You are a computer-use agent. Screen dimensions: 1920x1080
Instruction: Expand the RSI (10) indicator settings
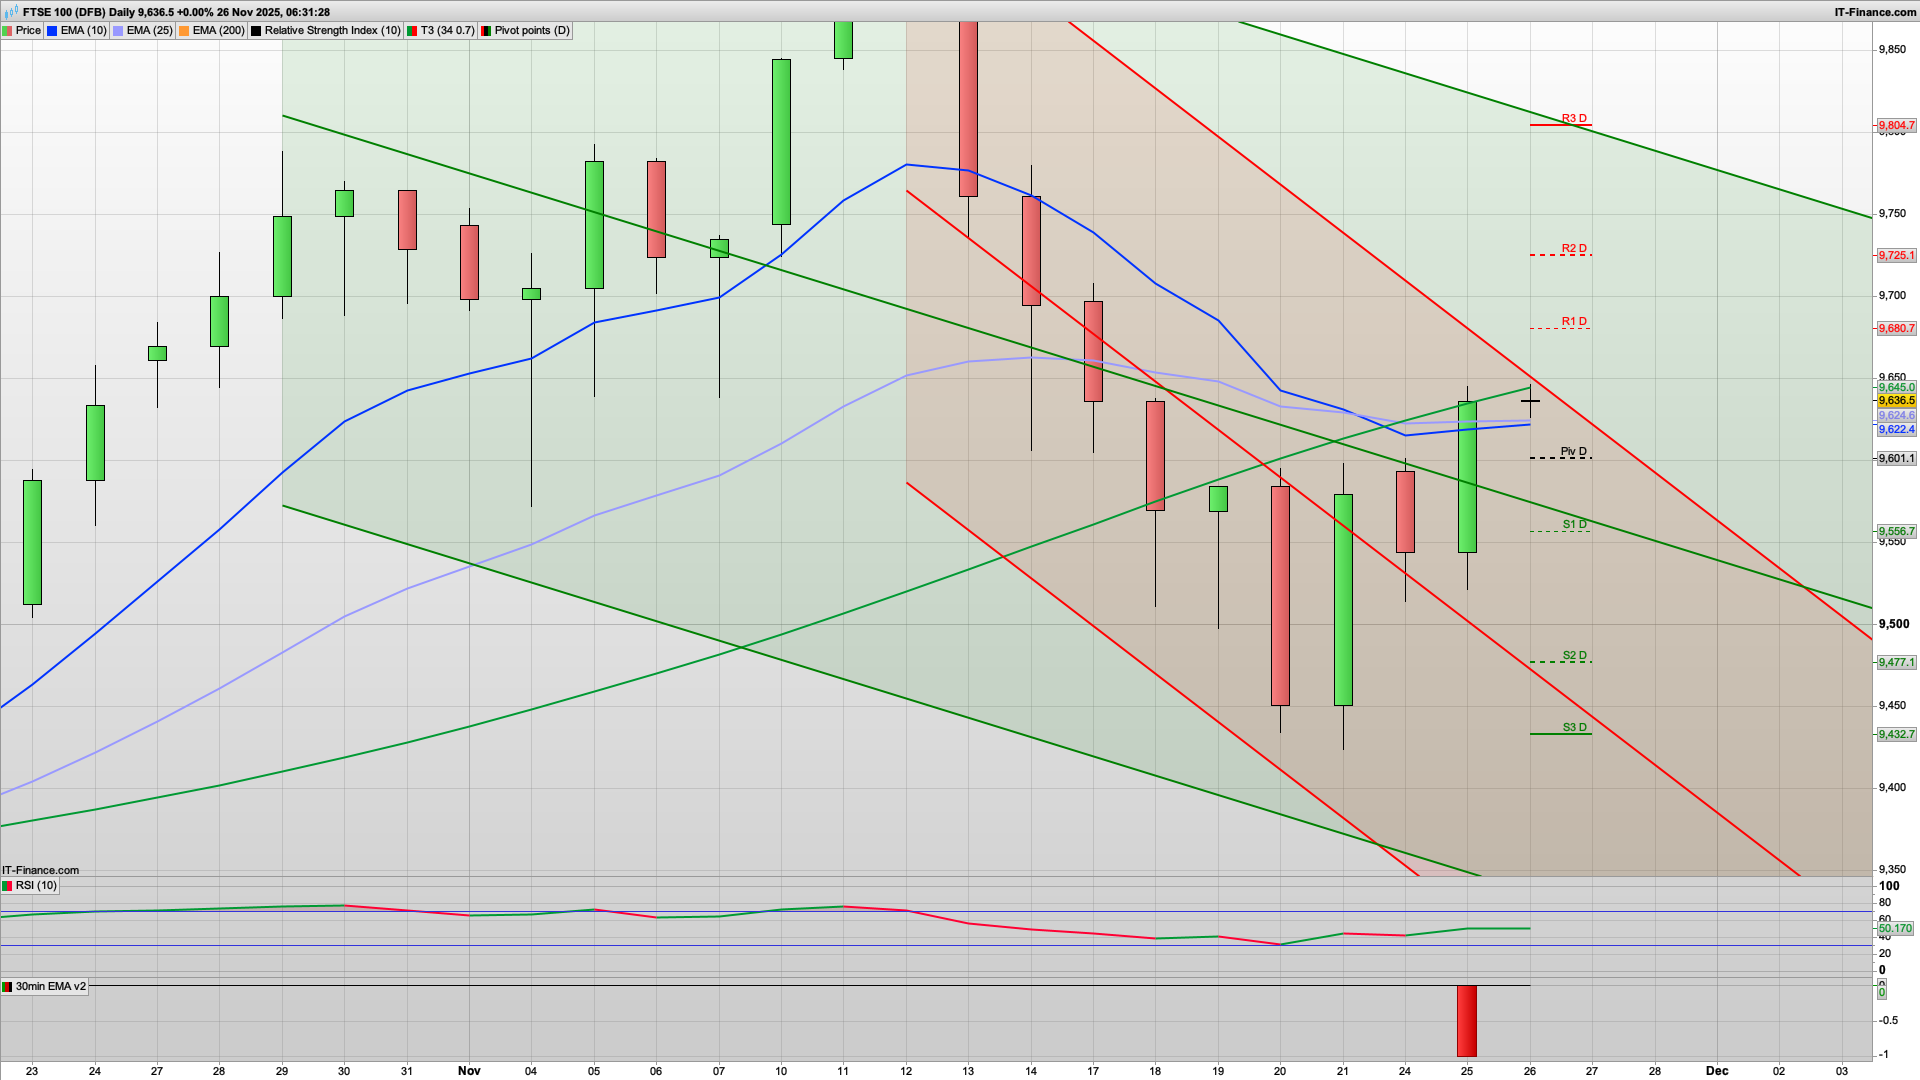pos(37,885)
